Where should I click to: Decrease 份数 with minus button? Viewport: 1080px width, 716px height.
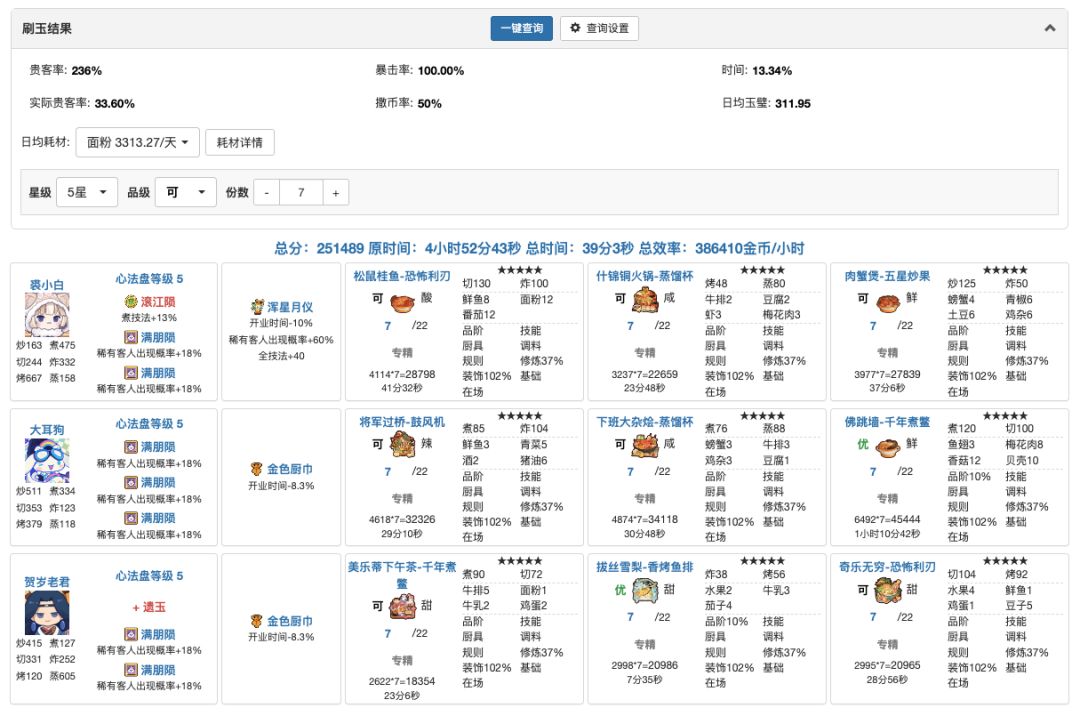(266, 192)
